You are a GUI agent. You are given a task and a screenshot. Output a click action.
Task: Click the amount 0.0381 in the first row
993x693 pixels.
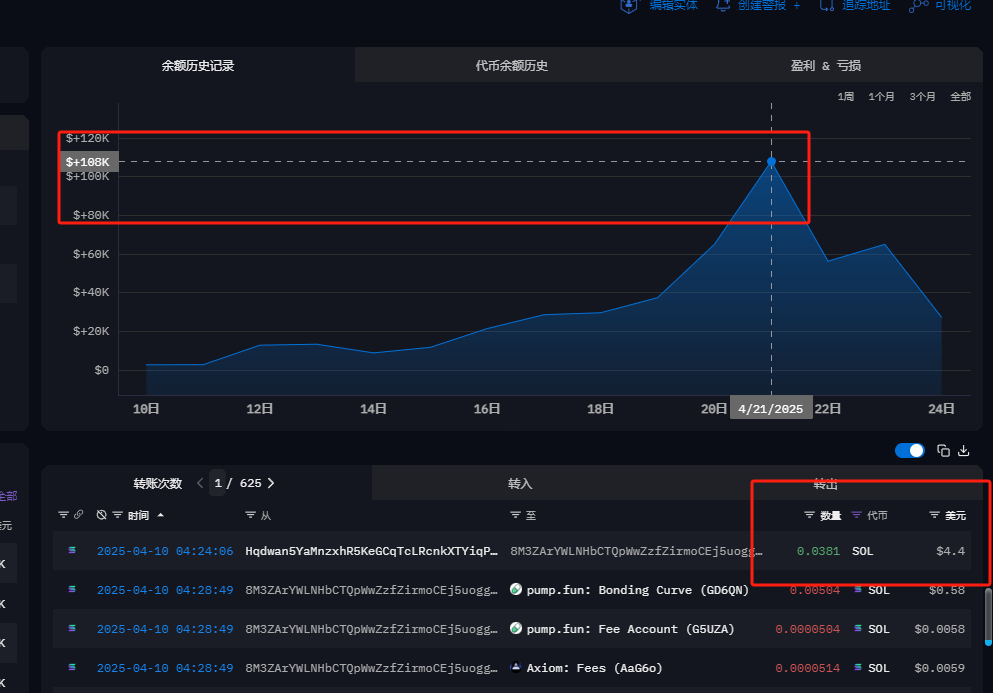point(818,551)
